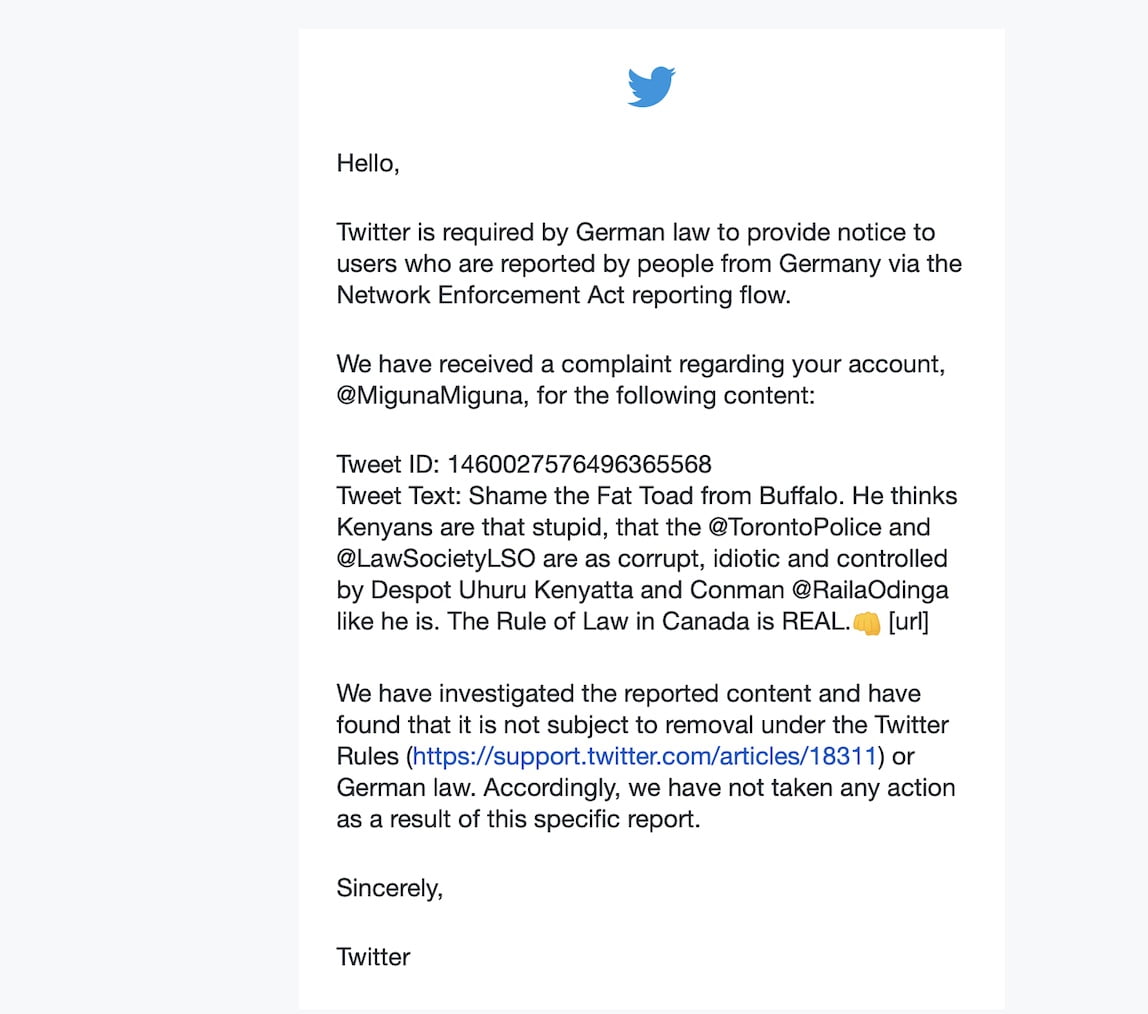Open the support.twitter.com/articles/18311 link
1148x1014 pixels.
tap(645, 756)
